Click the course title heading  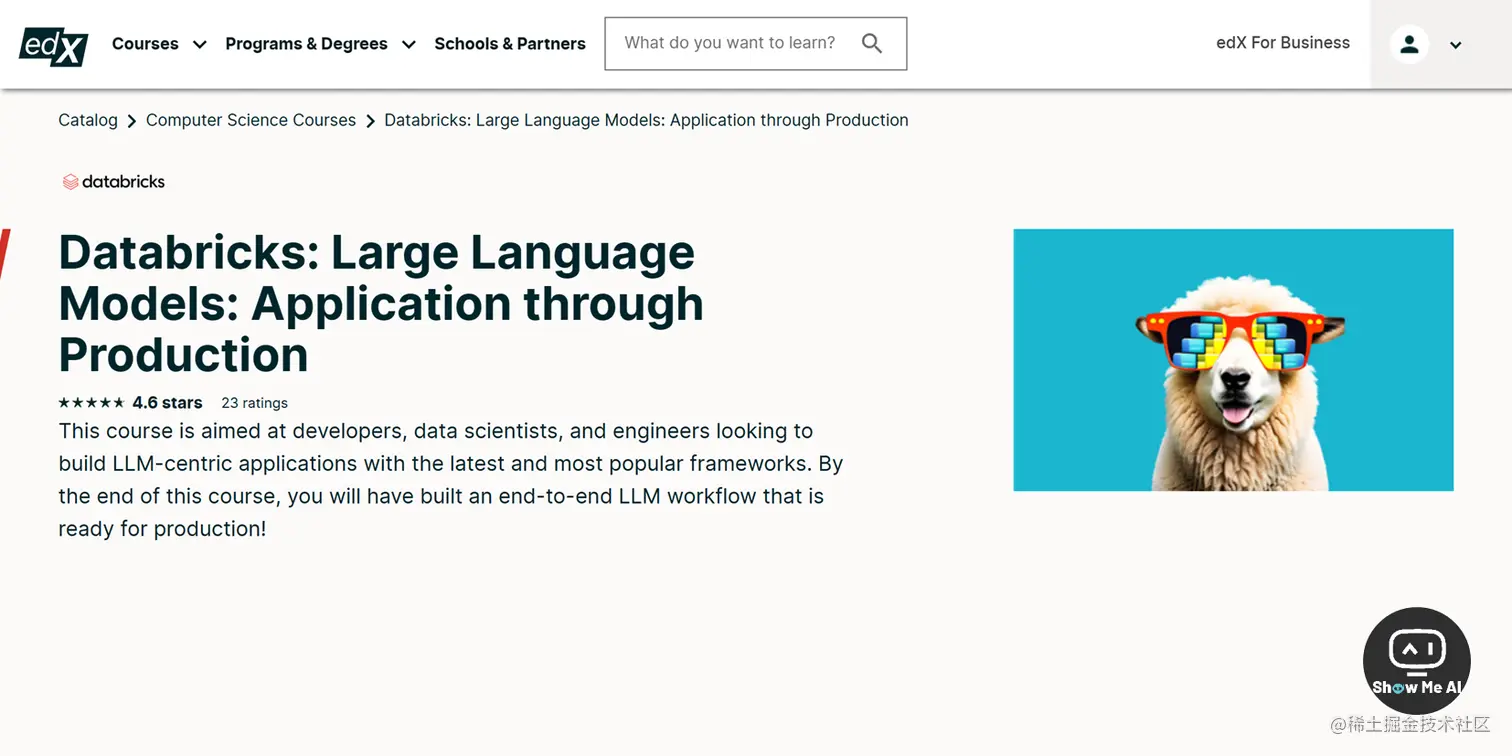[x=381, y=303]
